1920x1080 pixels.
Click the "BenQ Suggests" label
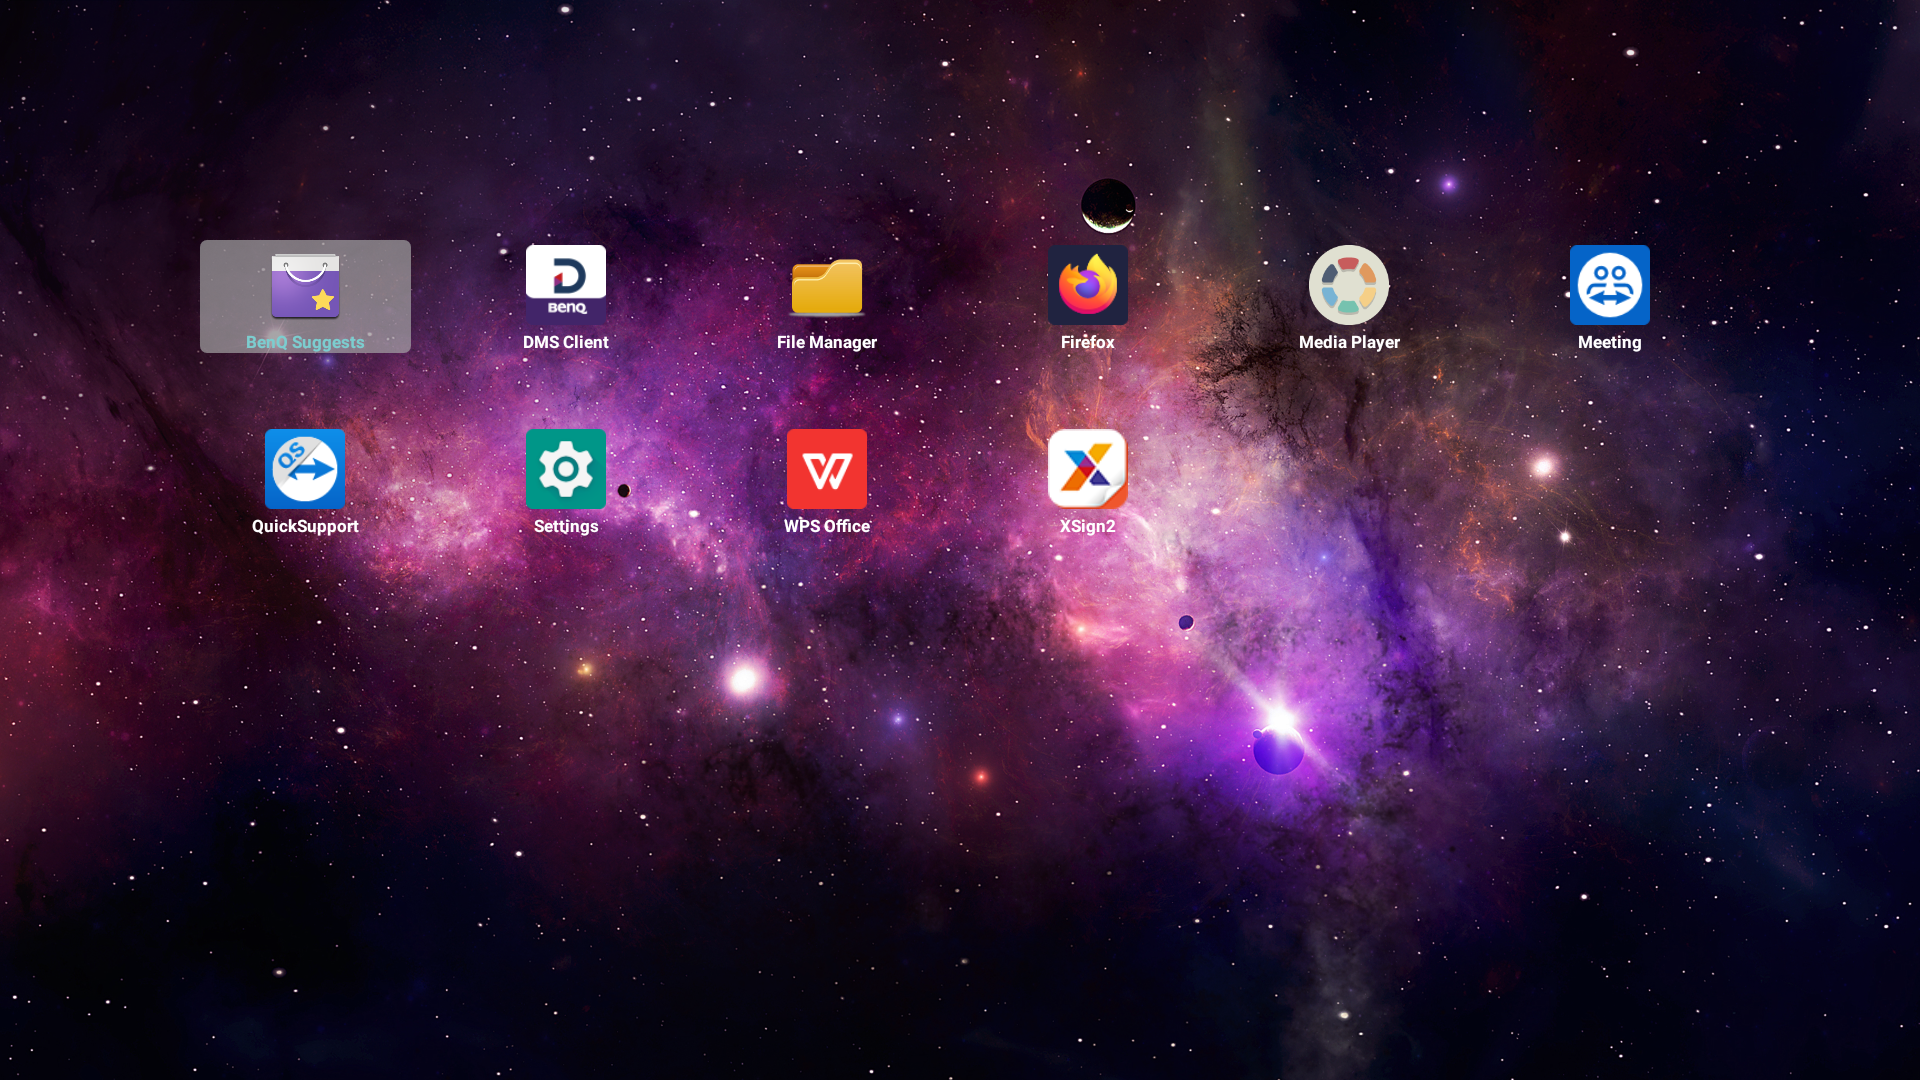click(305, 342)
